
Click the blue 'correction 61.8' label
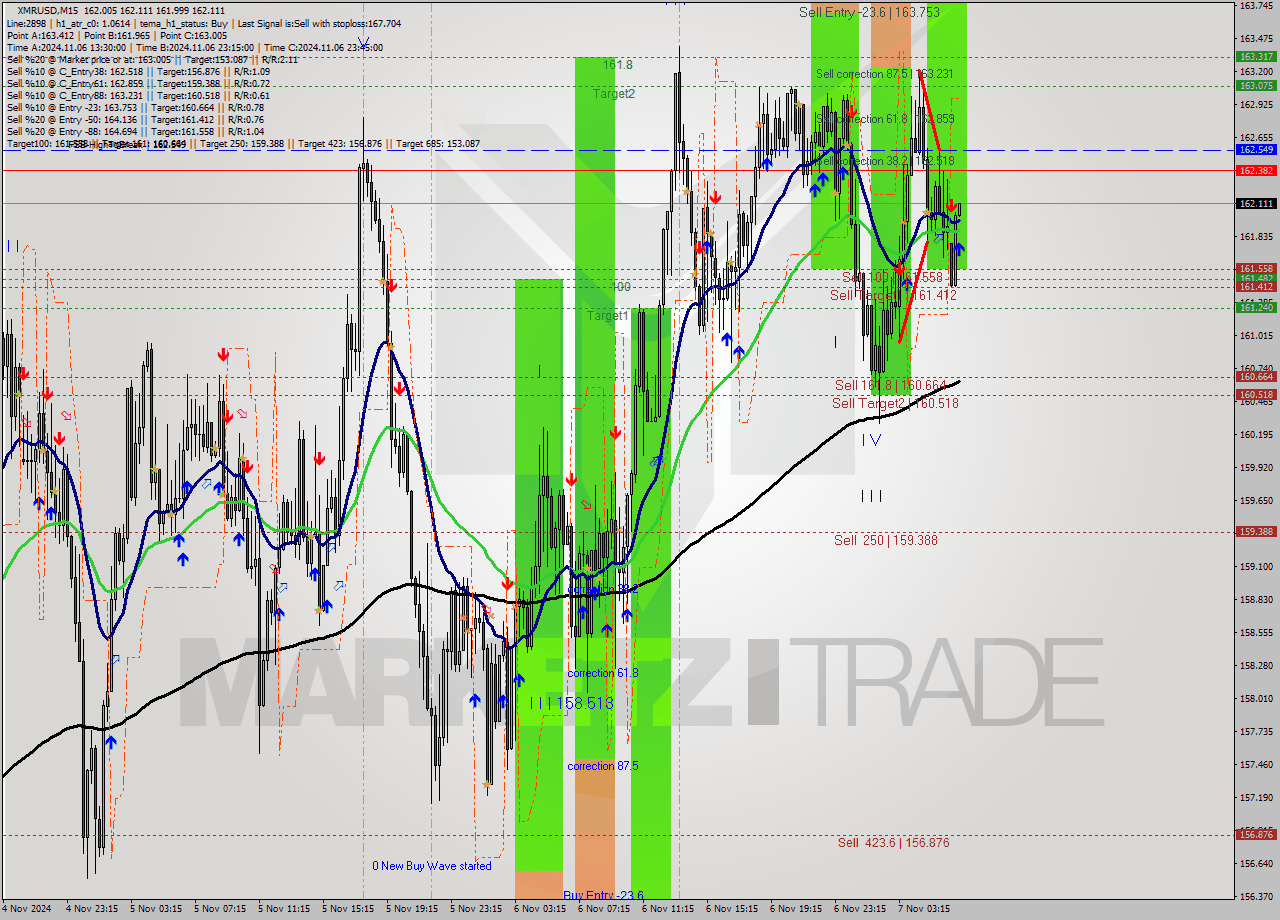(602, 673)
